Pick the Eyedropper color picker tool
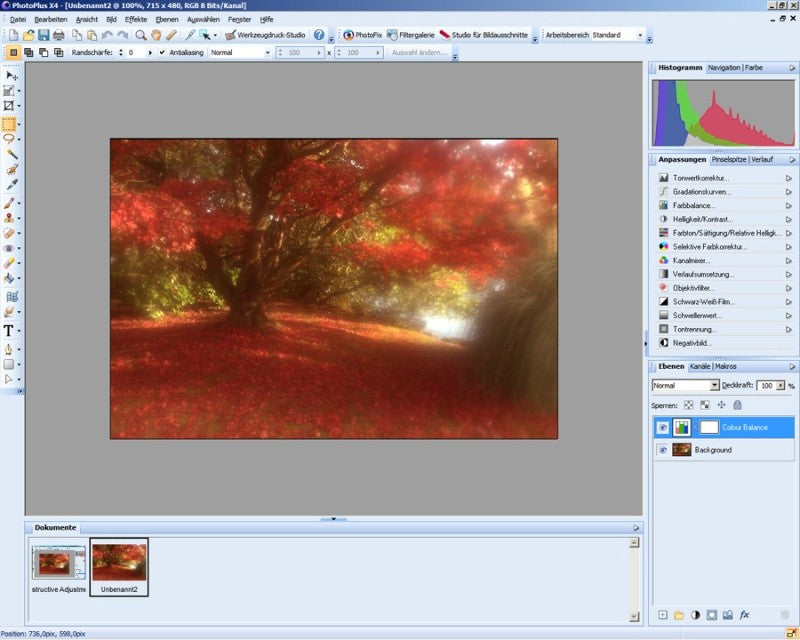The image size is (800, 640). [x=11, y=184]
